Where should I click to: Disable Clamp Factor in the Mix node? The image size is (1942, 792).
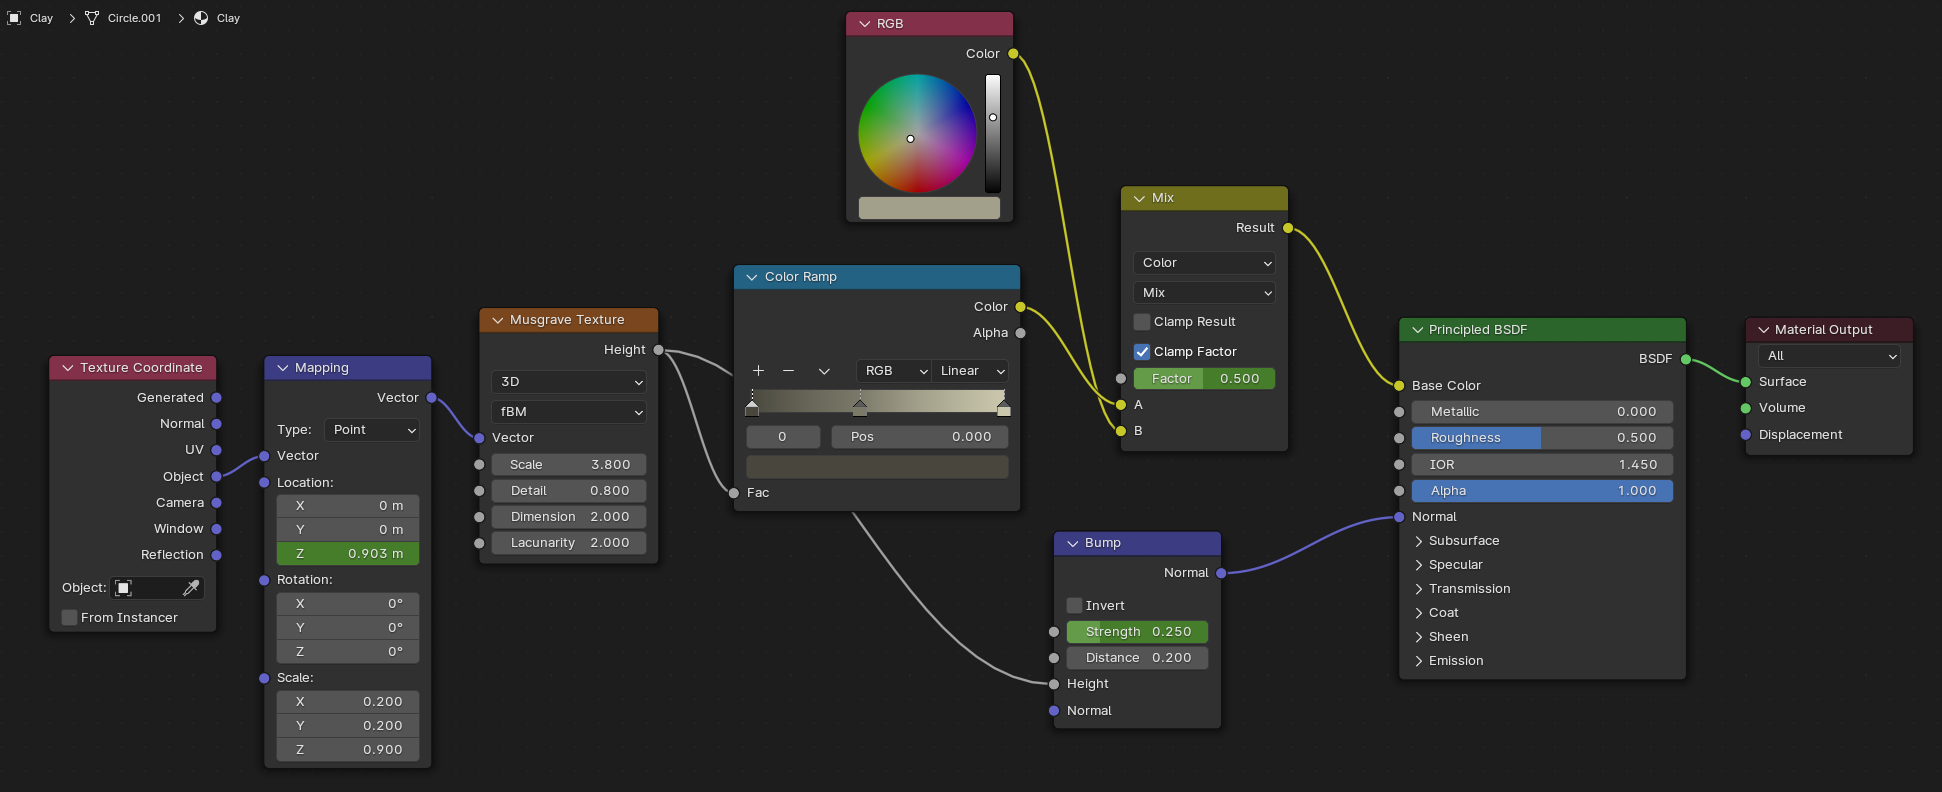click(x=1142, y=352)
